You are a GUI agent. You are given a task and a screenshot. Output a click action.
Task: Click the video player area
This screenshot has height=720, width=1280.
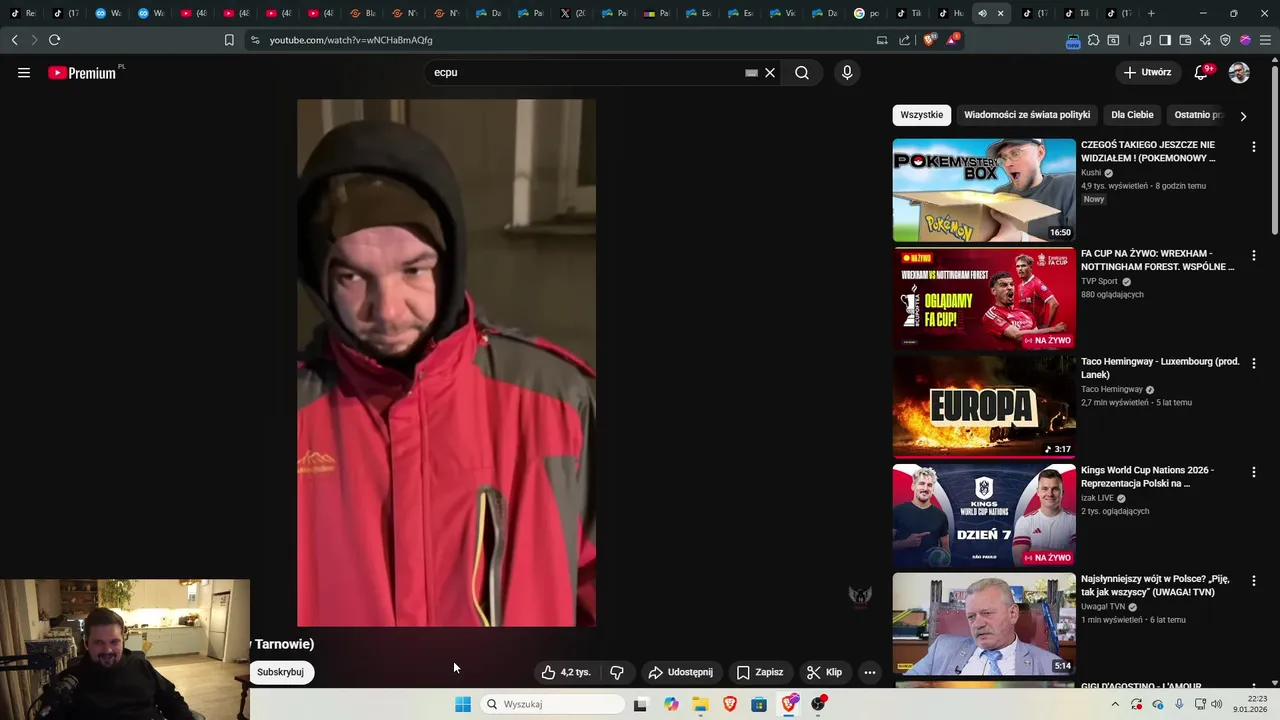coord(446,363)
